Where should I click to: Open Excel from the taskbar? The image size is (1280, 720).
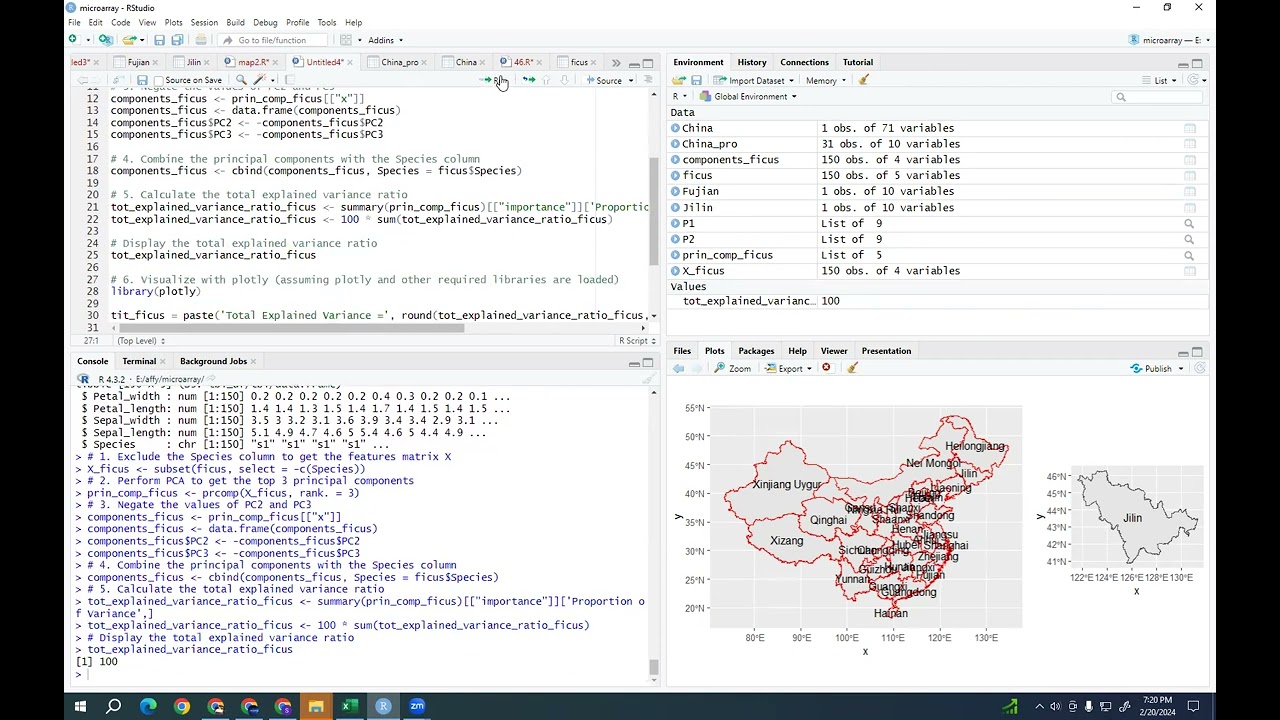point(349,706)
